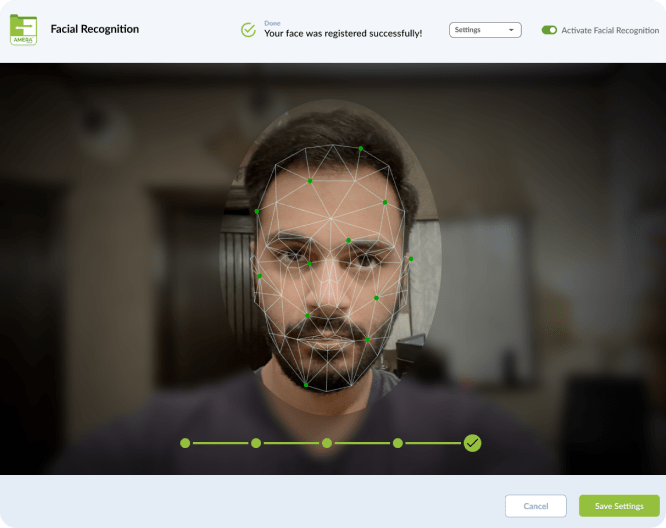Click the Ameba app logo
The width and height of the screenshot is (666, 528).
(x=23, y=29)
